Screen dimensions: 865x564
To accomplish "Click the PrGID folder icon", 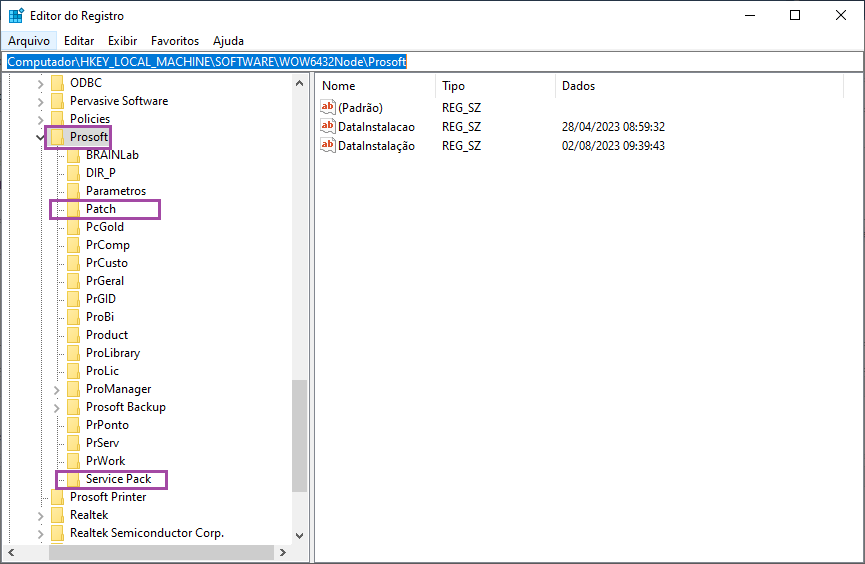I will (x=73, y=299).
